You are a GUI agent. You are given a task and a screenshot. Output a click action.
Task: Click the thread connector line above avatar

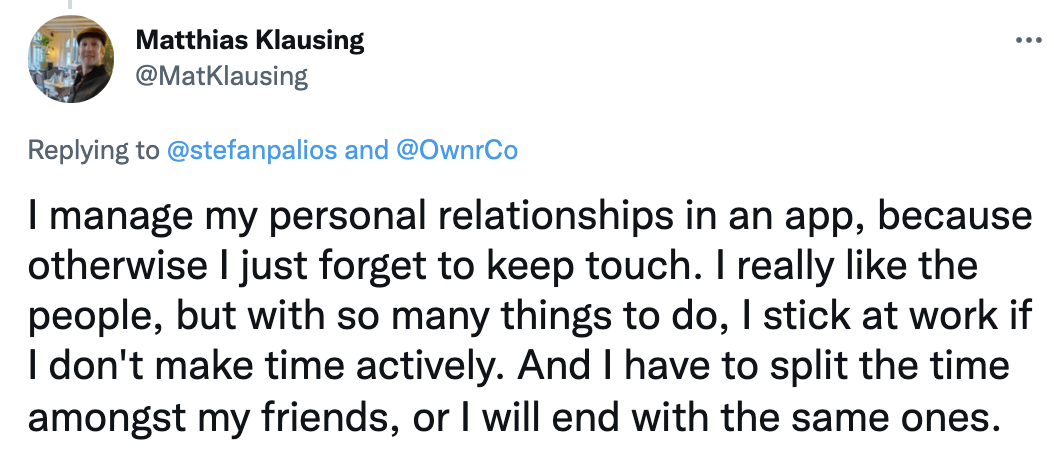[x=69, y=4]
